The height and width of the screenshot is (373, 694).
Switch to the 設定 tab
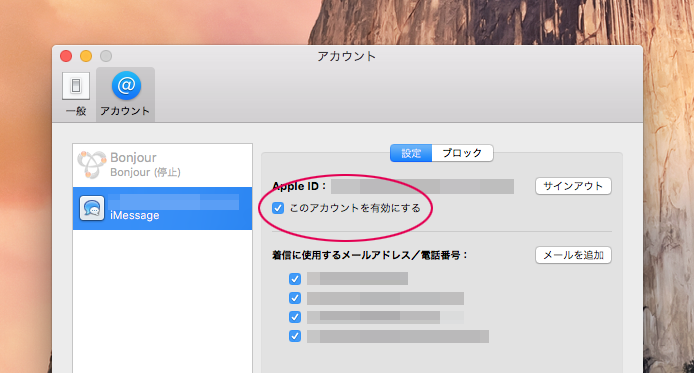pyautogui.click(x=411, y=153)
